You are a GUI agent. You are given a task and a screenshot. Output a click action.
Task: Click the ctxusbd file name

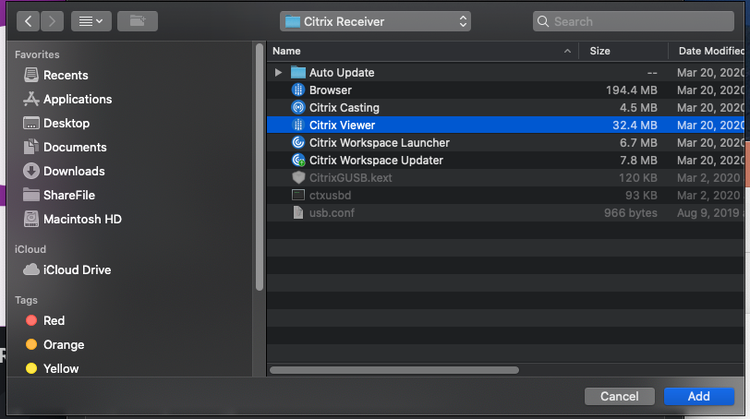tap(330, 196)
